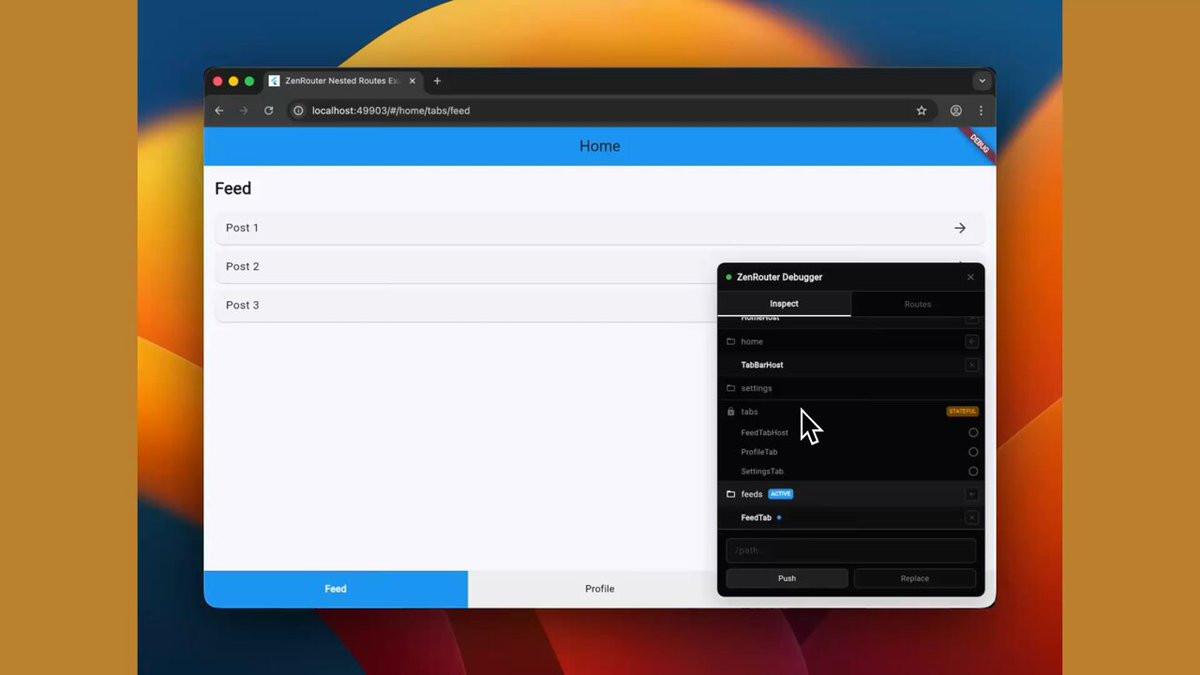1200x675 pixels.
Task: Click the X icon on TabBarHost row
Action: [972, 365]
